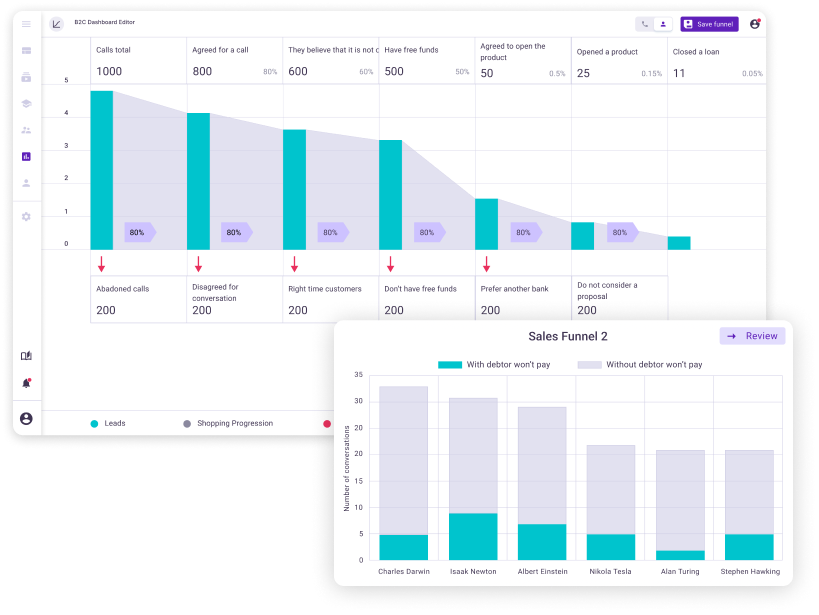This screenshot has height=615, width=819.
Task: Select the 'Calls total' funnel stage cell
Action: tap(138, 62)
